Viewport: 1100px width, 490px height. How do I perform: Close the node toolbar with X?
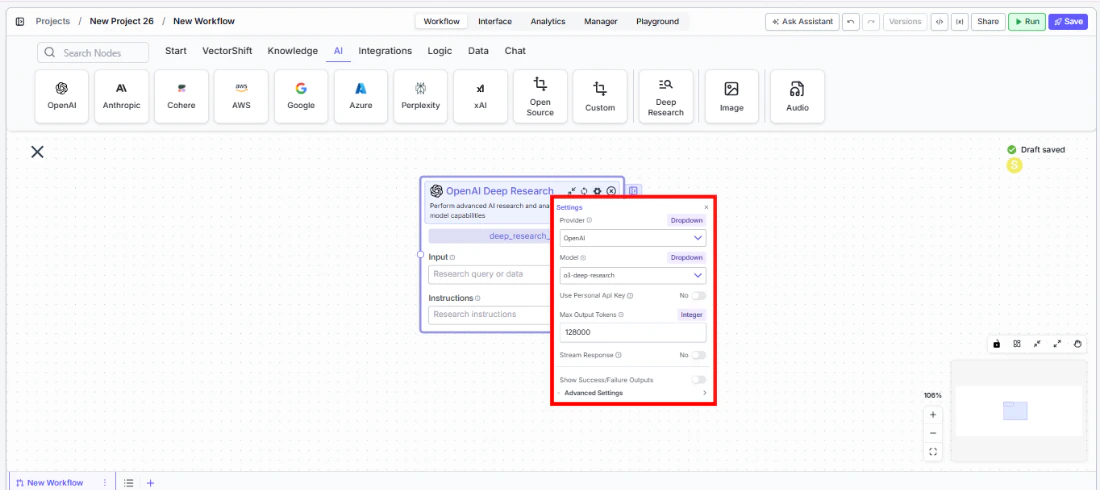coord(37,152)
